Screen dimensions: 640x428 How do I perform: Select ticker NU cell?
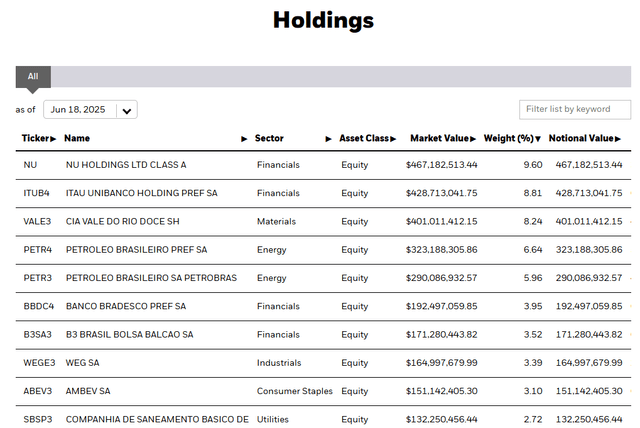[30, 165]
